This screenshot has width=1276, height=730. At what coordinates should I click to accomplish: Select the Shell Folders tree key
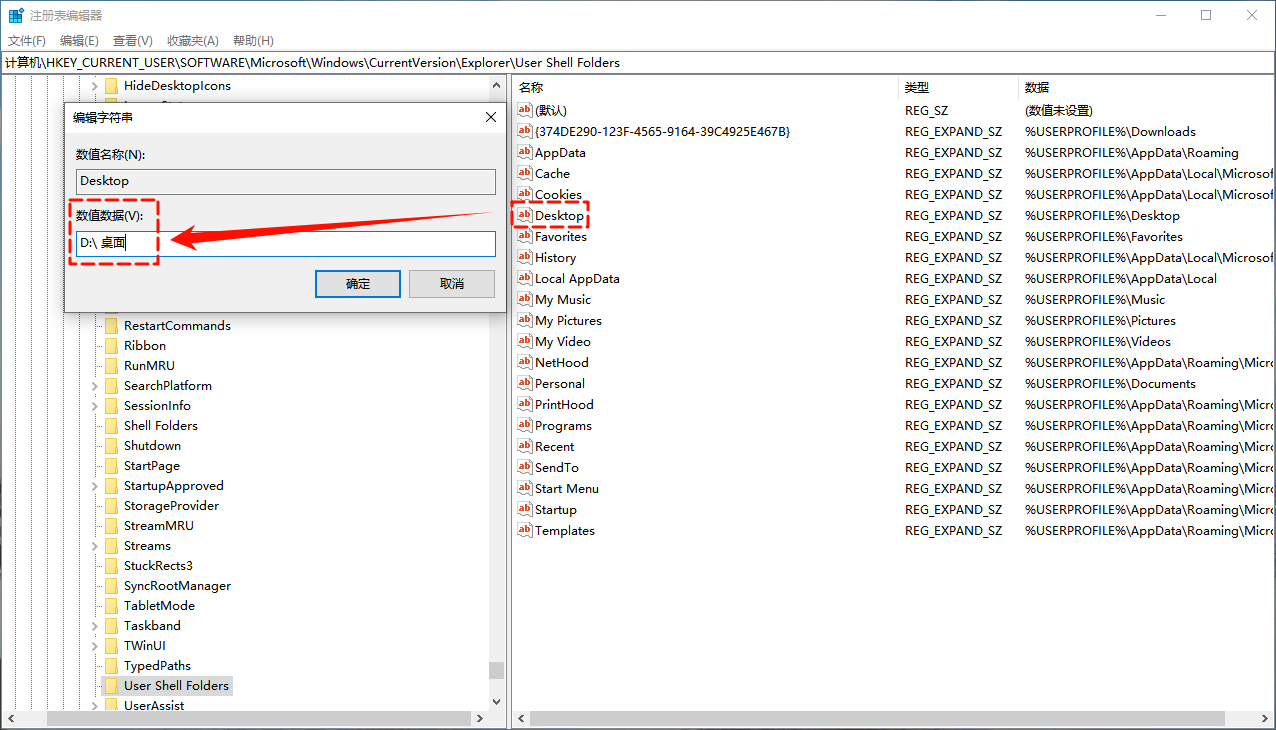pos(160,426)
